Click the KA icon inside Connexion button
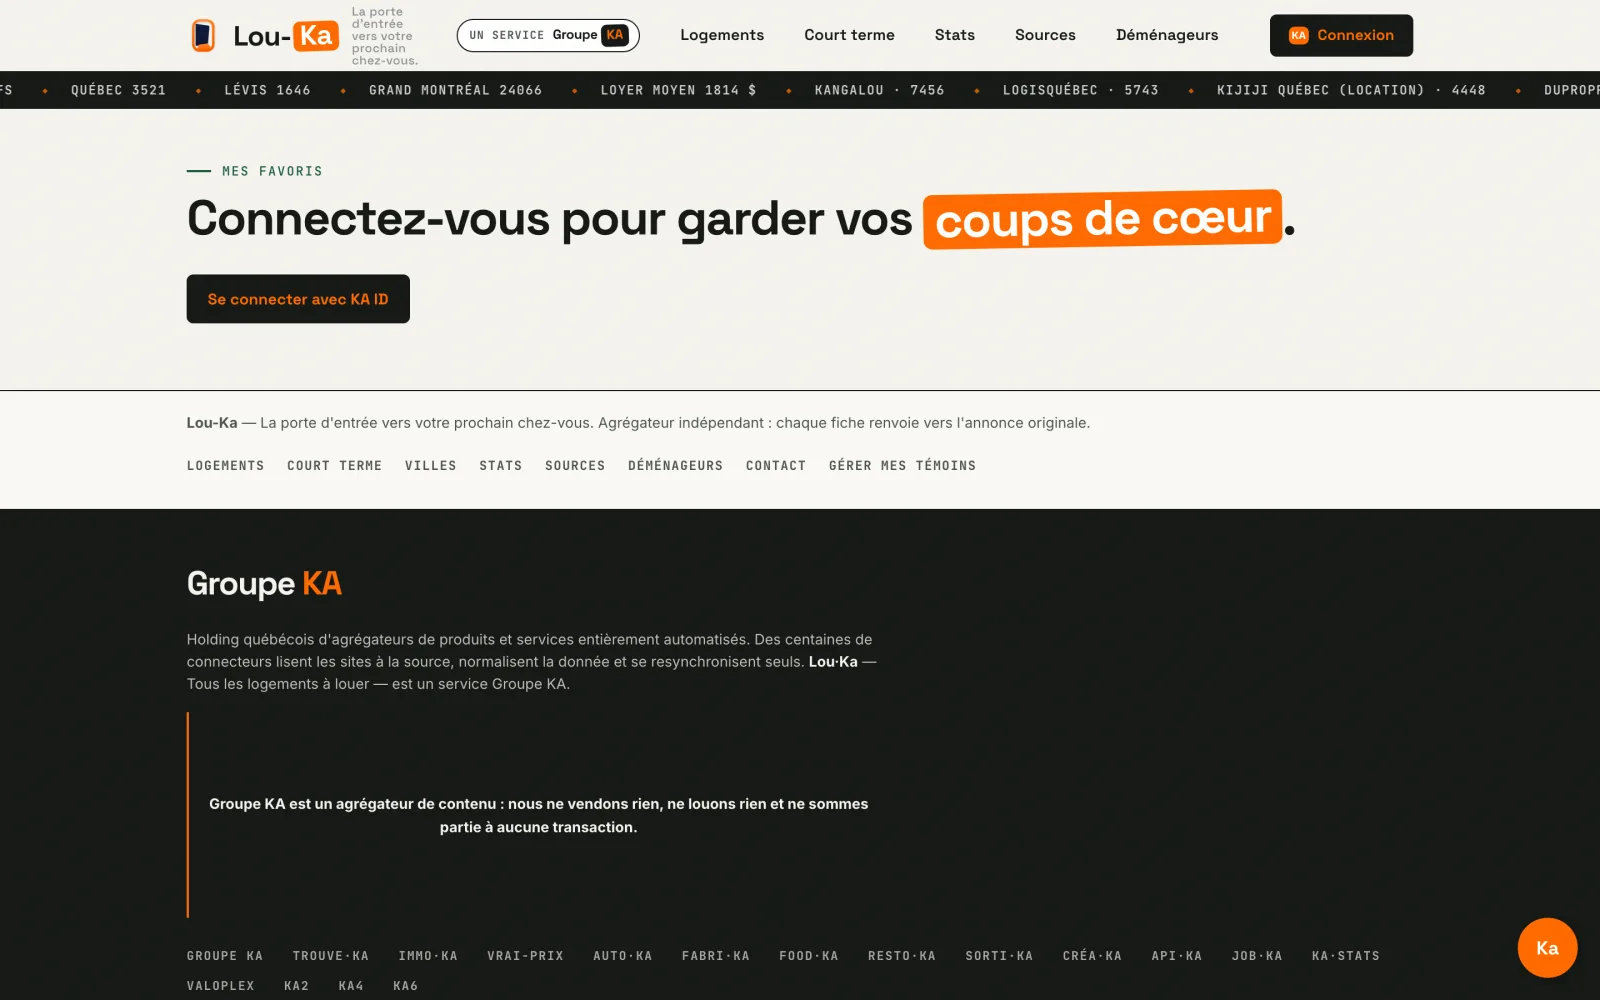Screen dimensions: 1600x1000 pos(1298,35)
